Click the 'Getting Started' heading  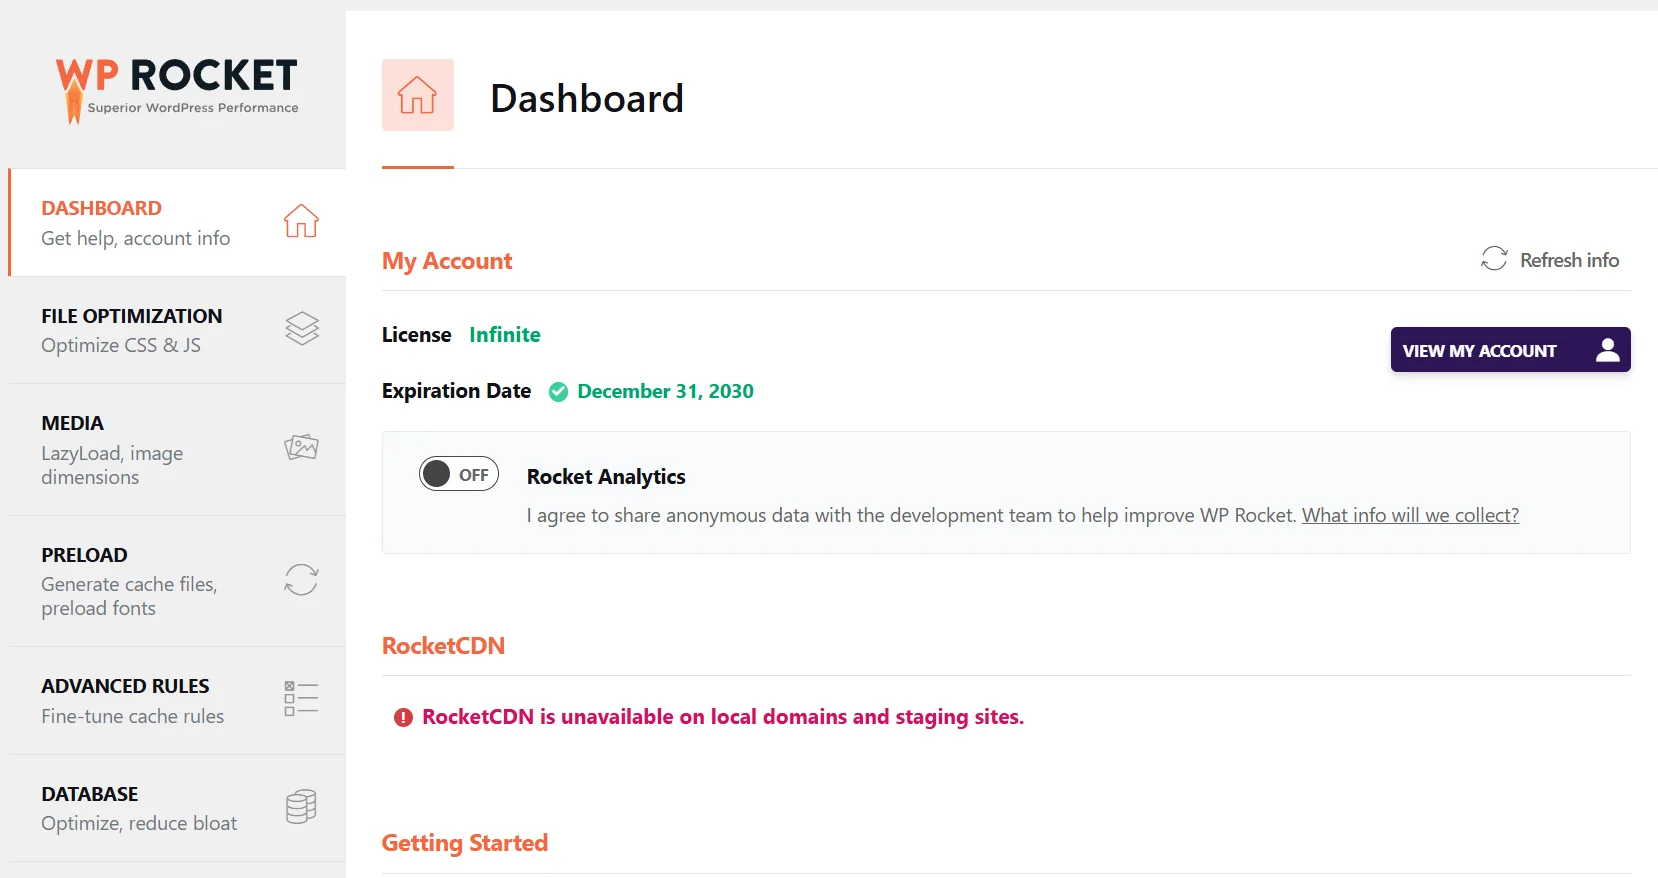click(465, 843)
